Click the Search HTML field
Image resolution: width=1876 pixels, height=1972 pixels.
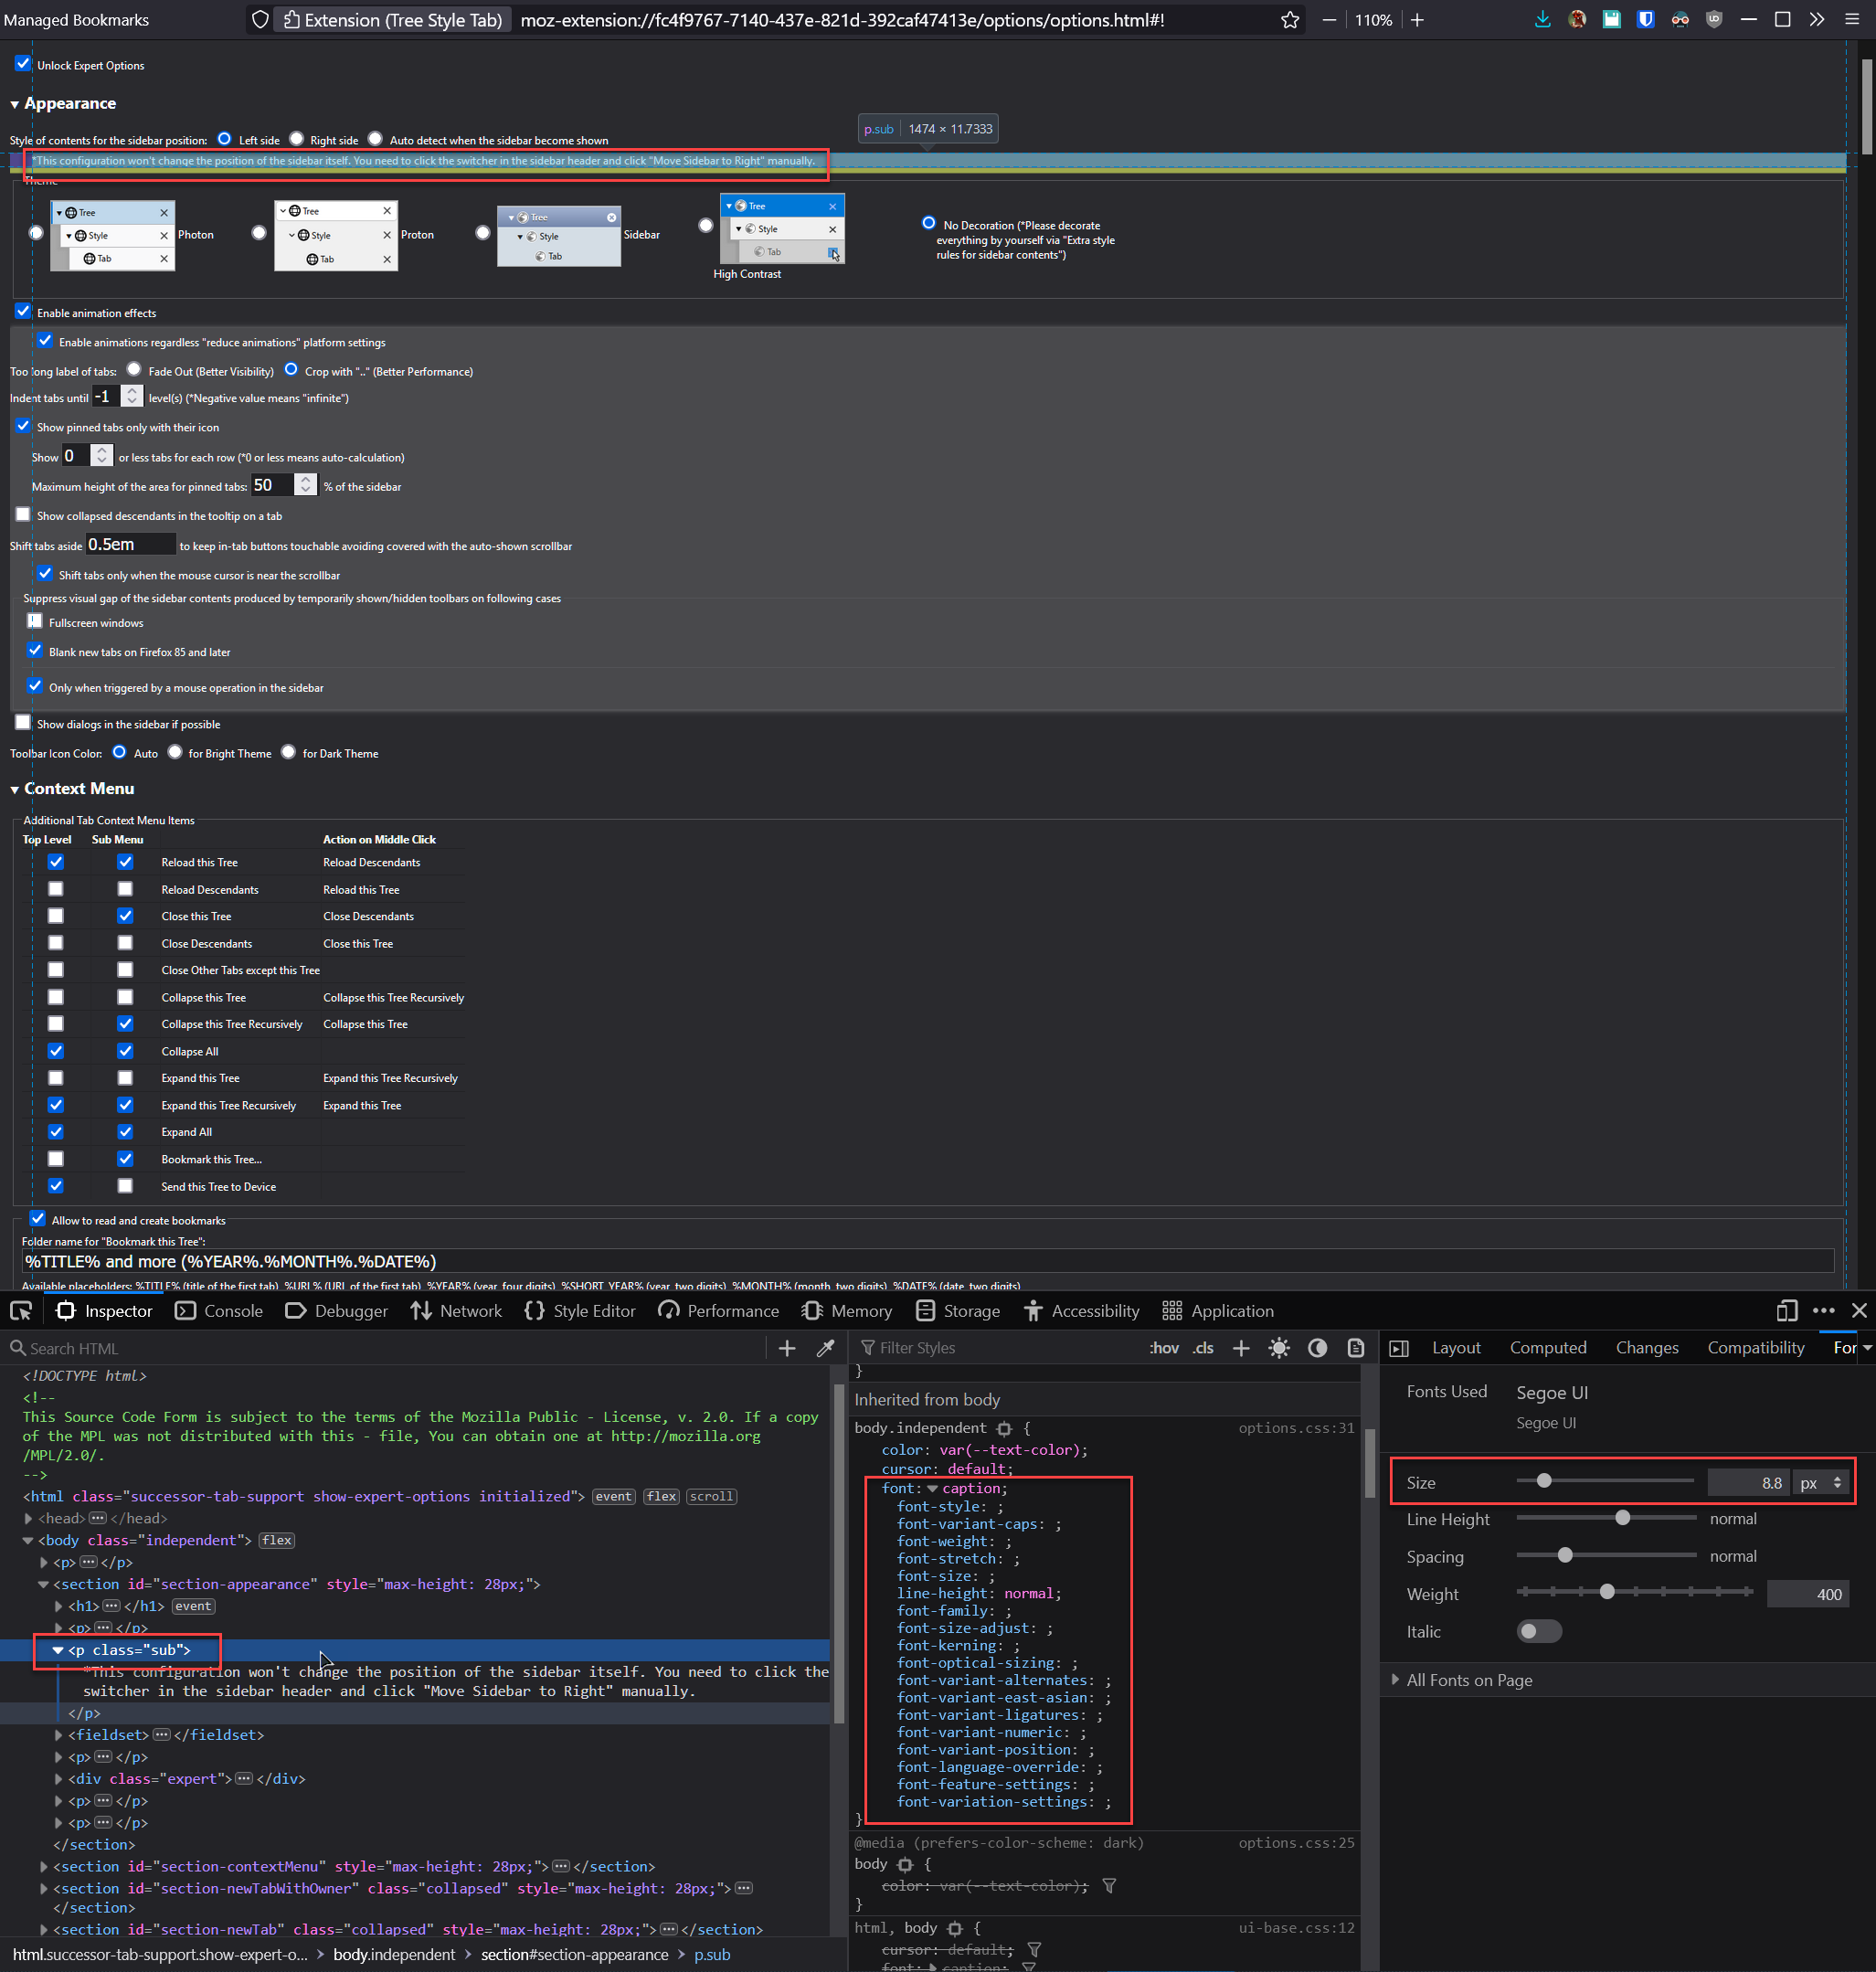pyautogui.click(x=385, y=1348)
